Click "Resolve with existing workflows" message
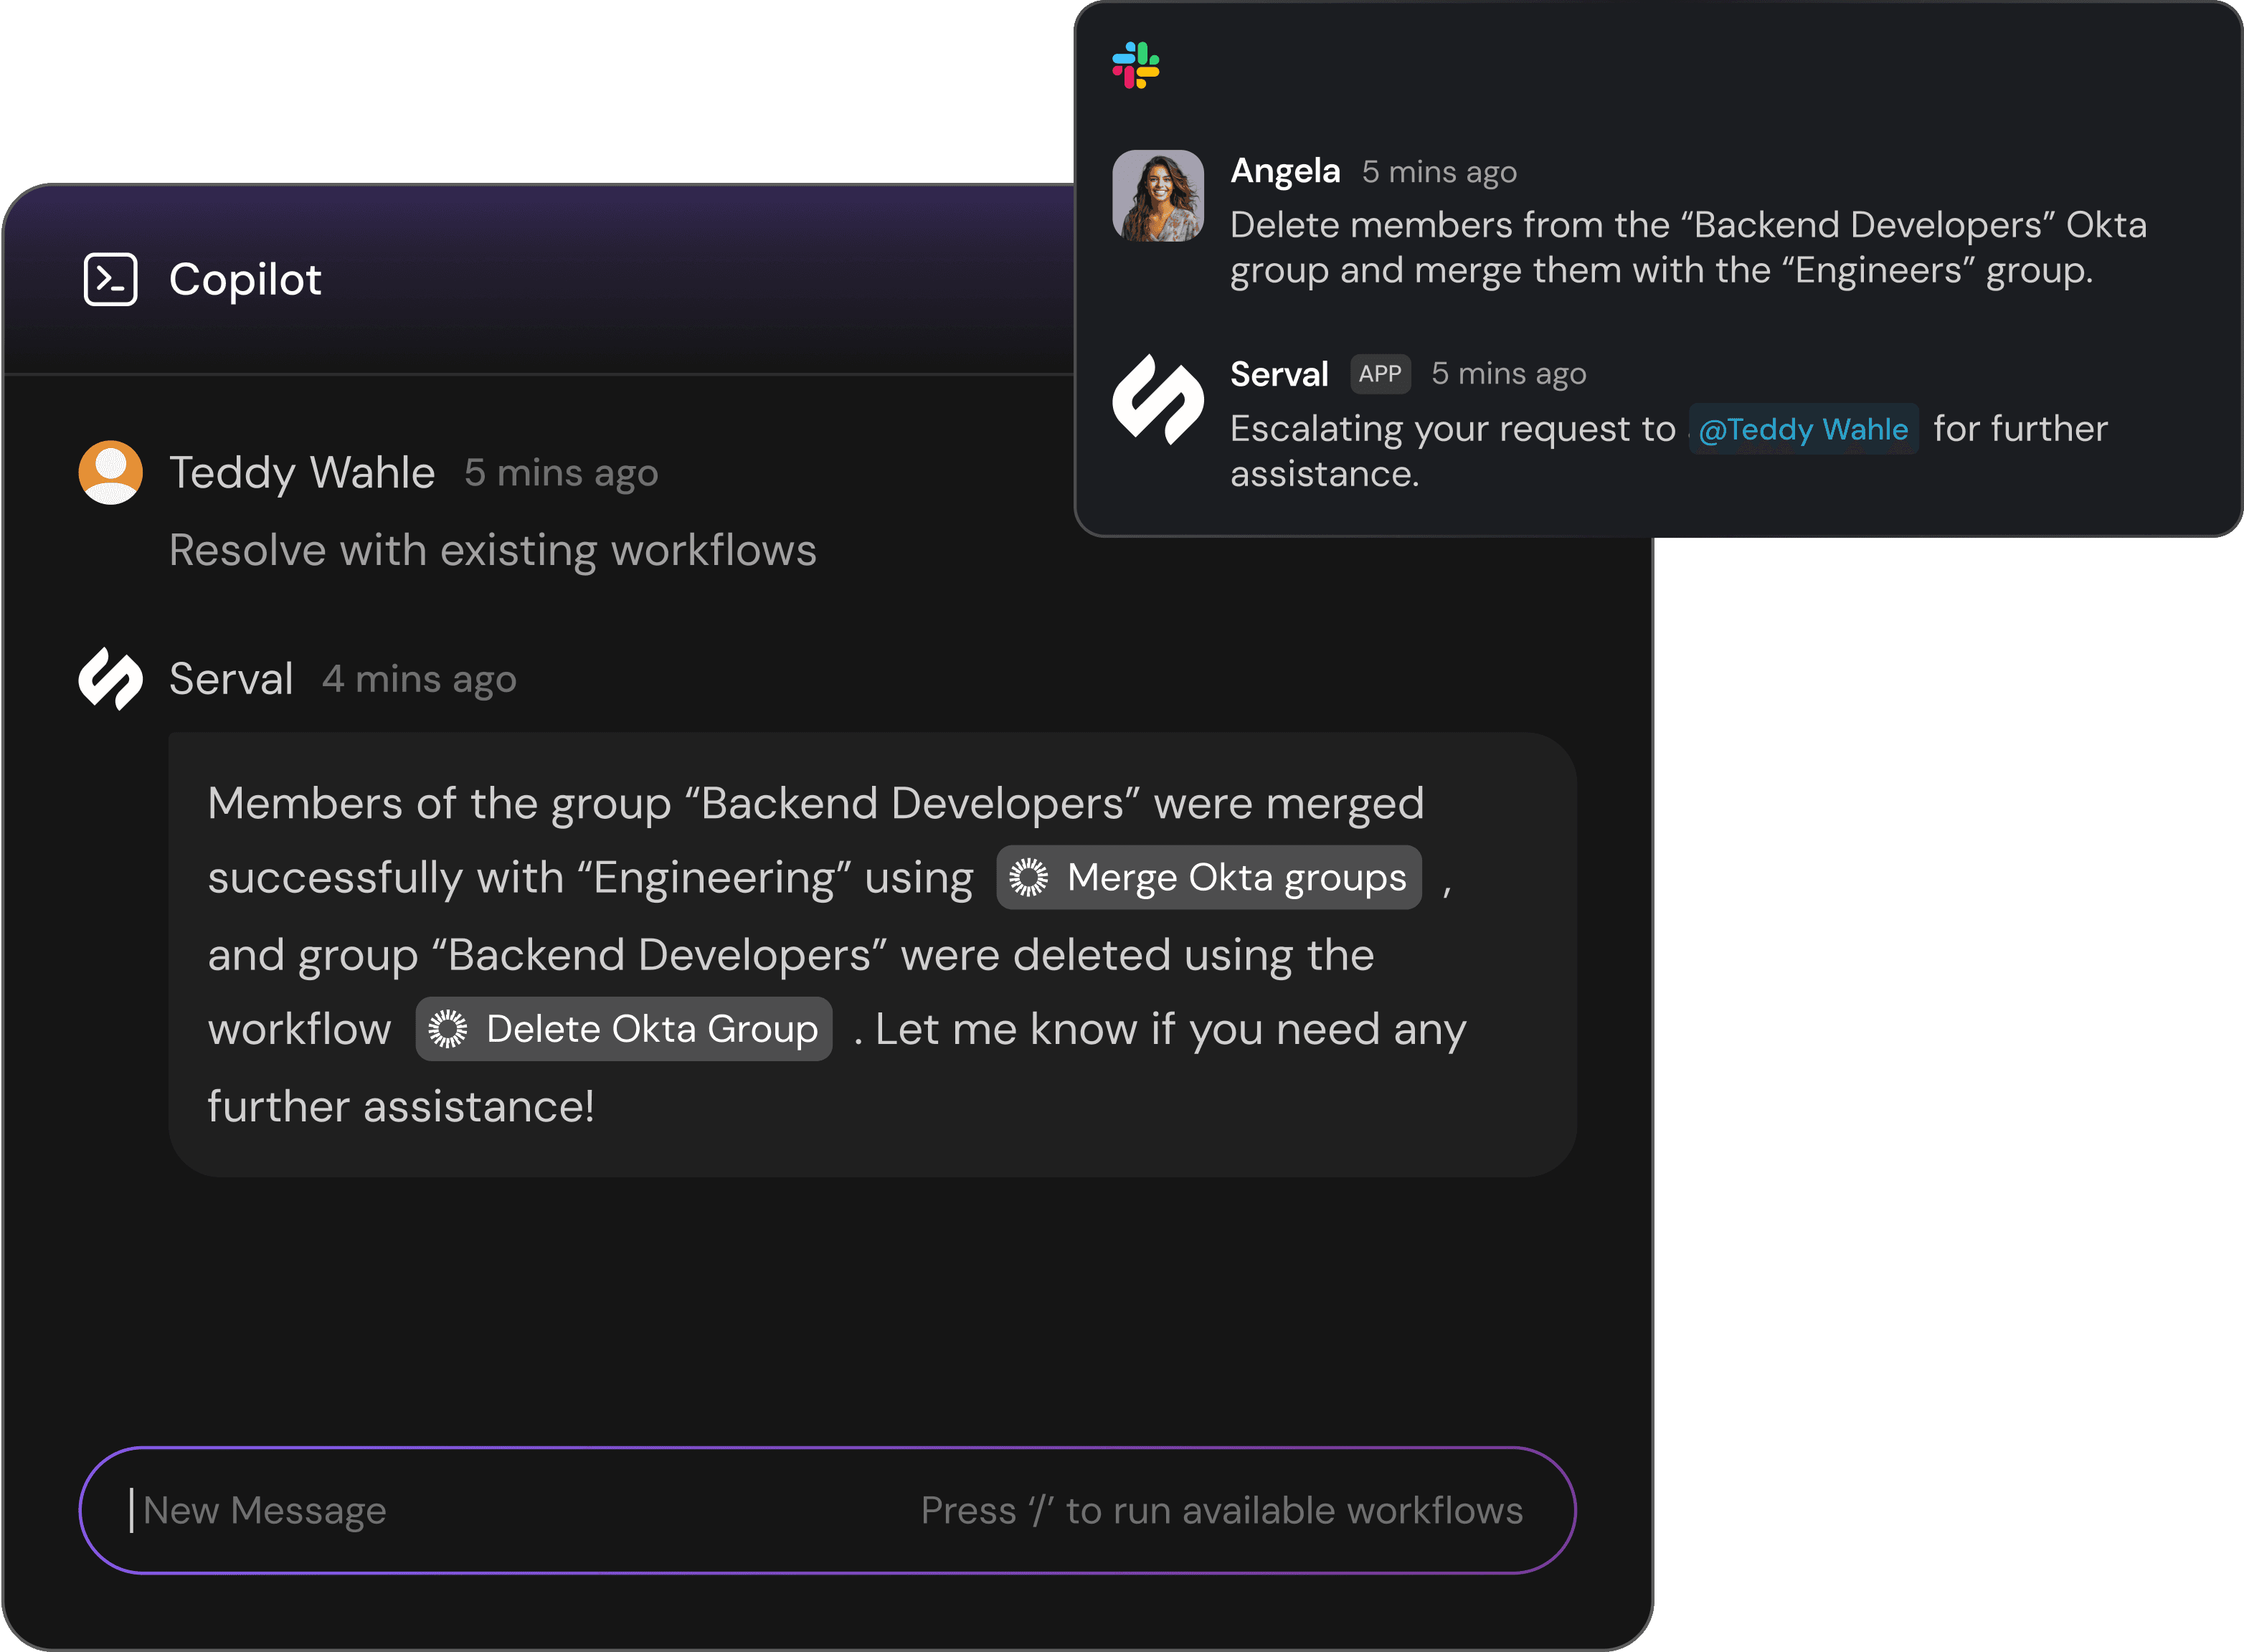The width and height of the screenshot is (2244, 1652). (x=493, y=551)
